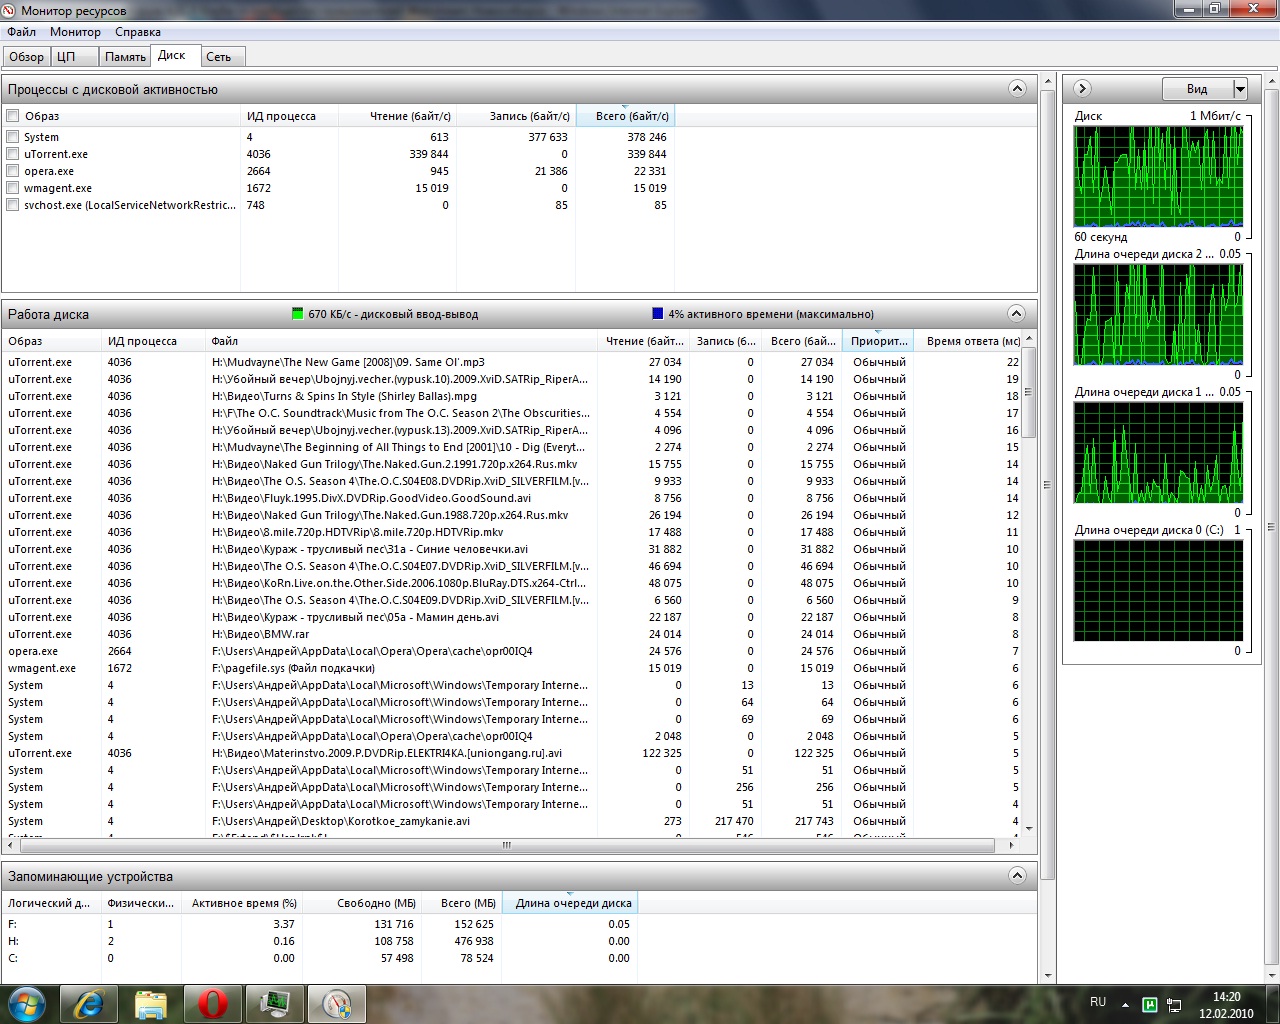Collapse the Процессы с дисковой активностью section
Screen dimensions: 1280x1024
(x=1017, y=89)
